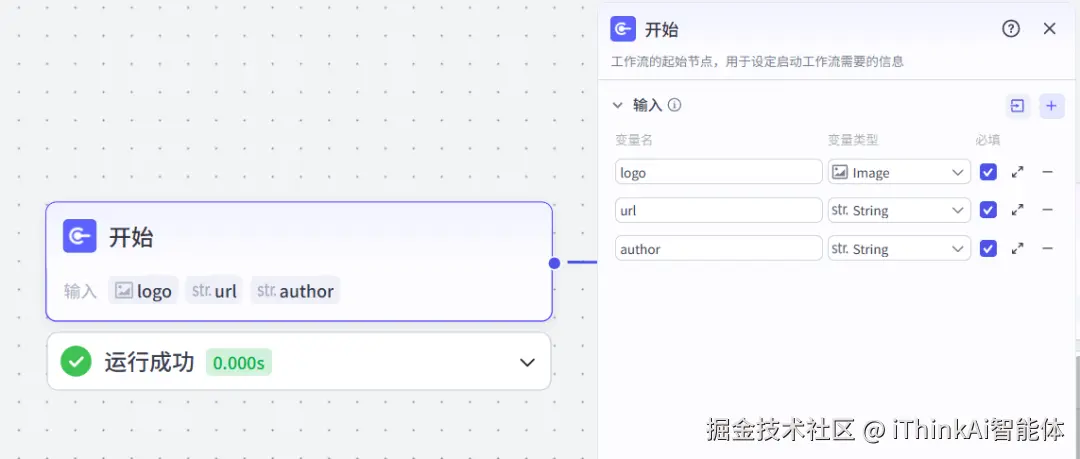Image resolution: width=1080 pixels, height=459 pixels.
Task: Uncheck required checkbox for url
Action: (x=988, y=210)
